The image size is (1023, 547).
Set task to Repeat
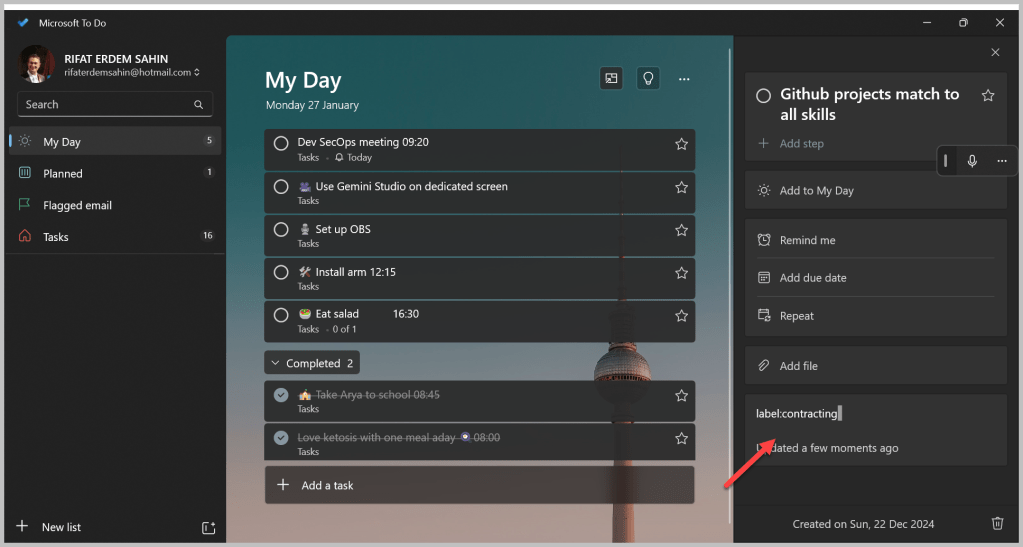876,316
